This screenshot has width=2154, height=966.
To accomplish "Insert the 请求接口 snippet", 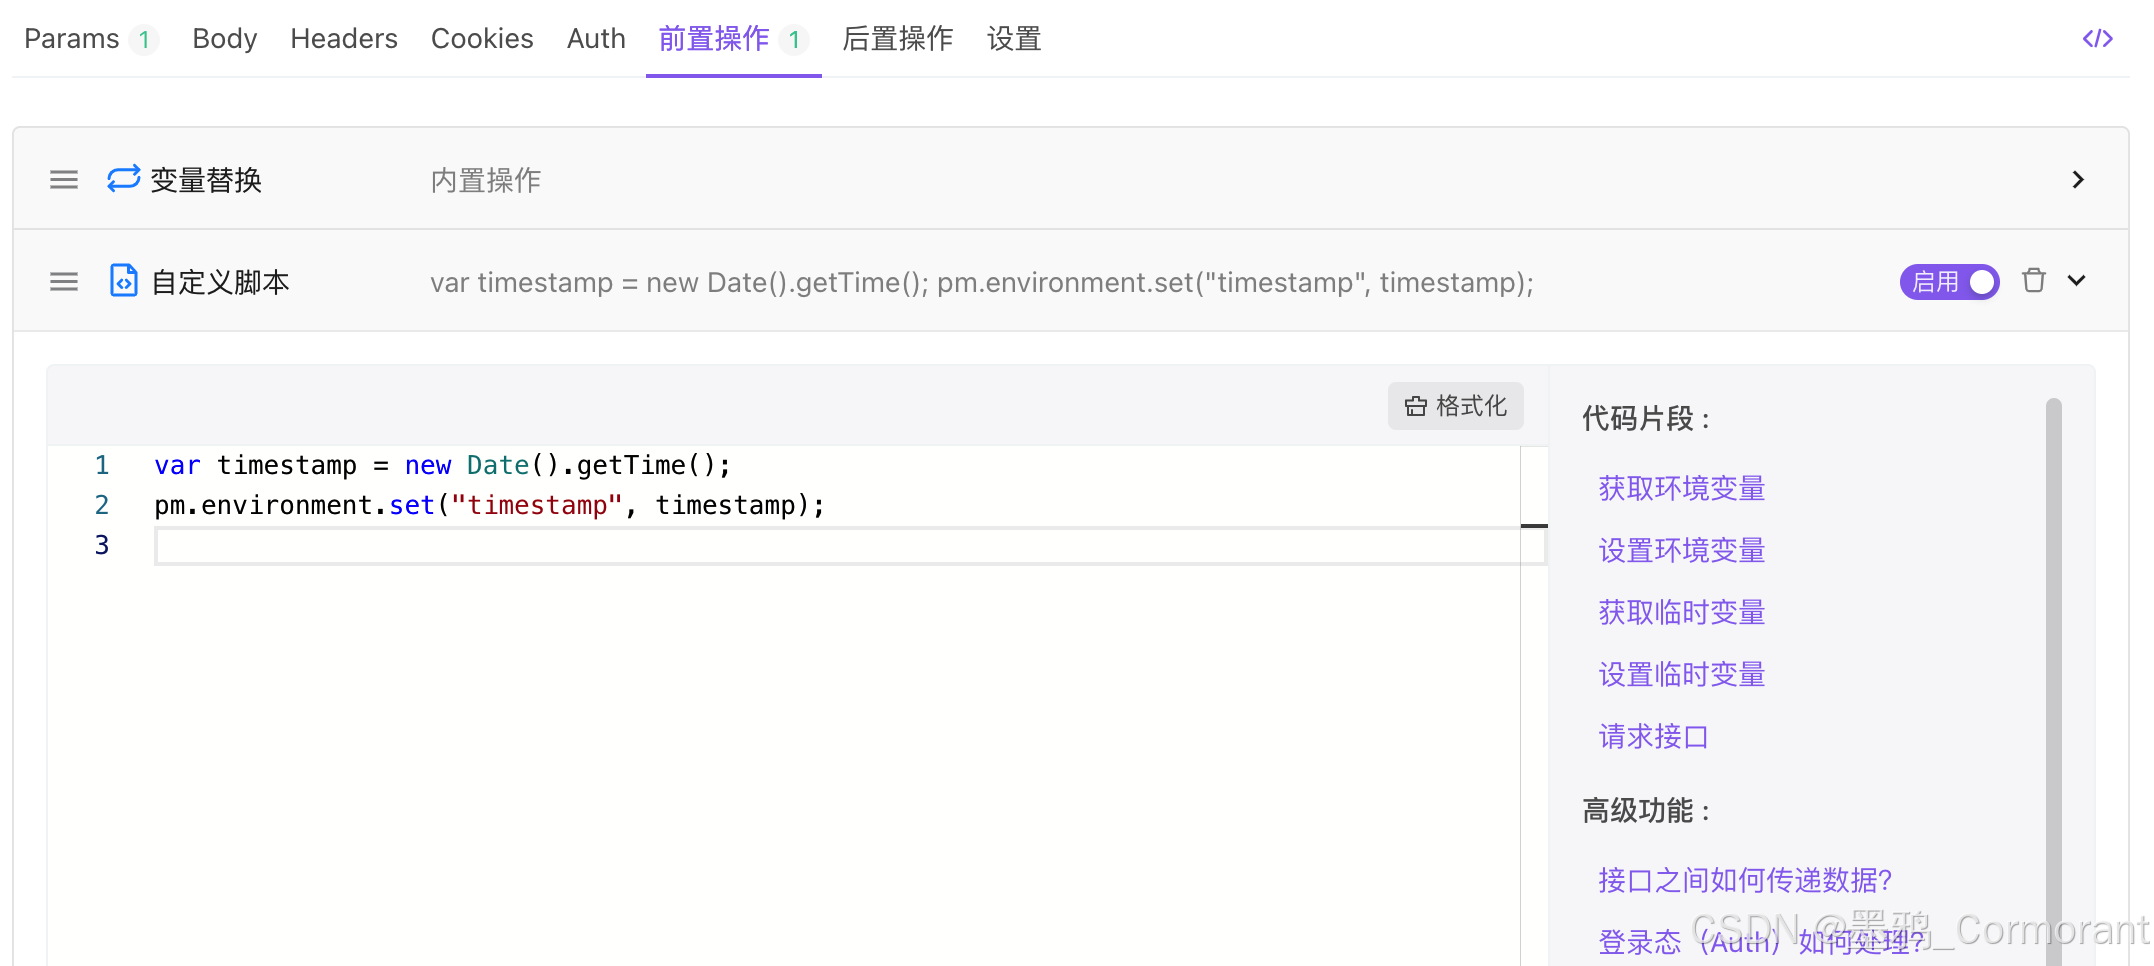I will click(x=1654, y=736).
